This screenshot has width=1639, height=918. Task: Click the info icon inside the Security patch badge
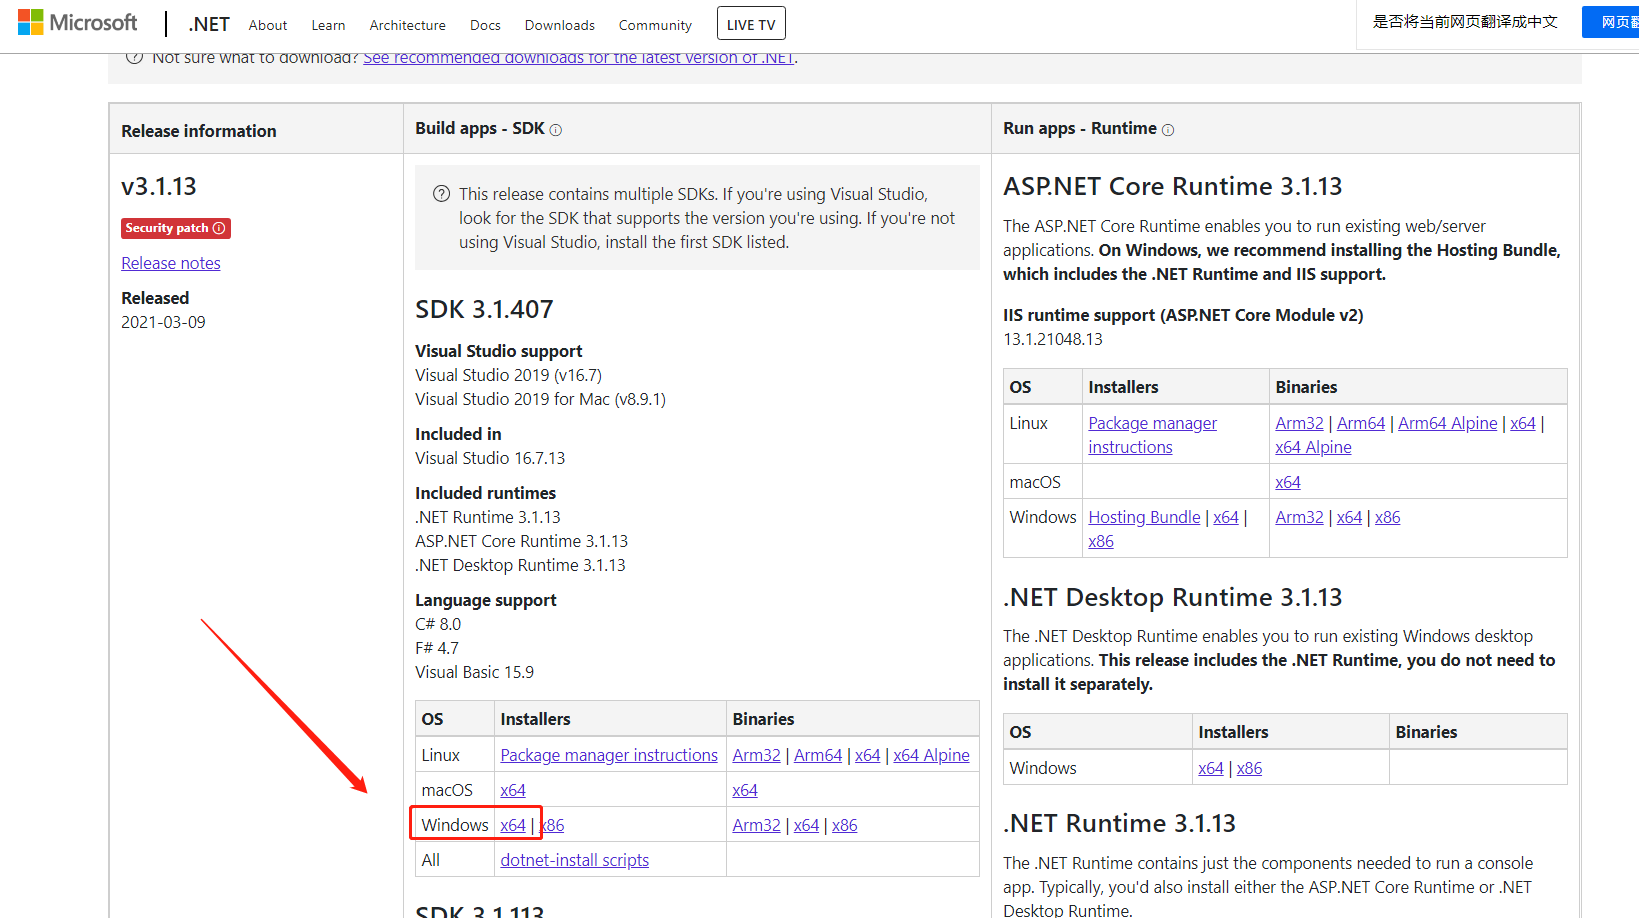pyautogui.click(x=219, y=228)
